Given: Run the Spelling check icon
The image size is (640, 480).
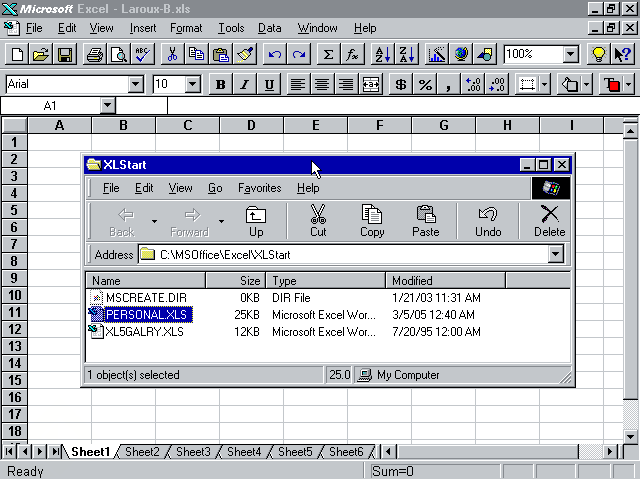Looking at the screenshot, I should (143, 54).
